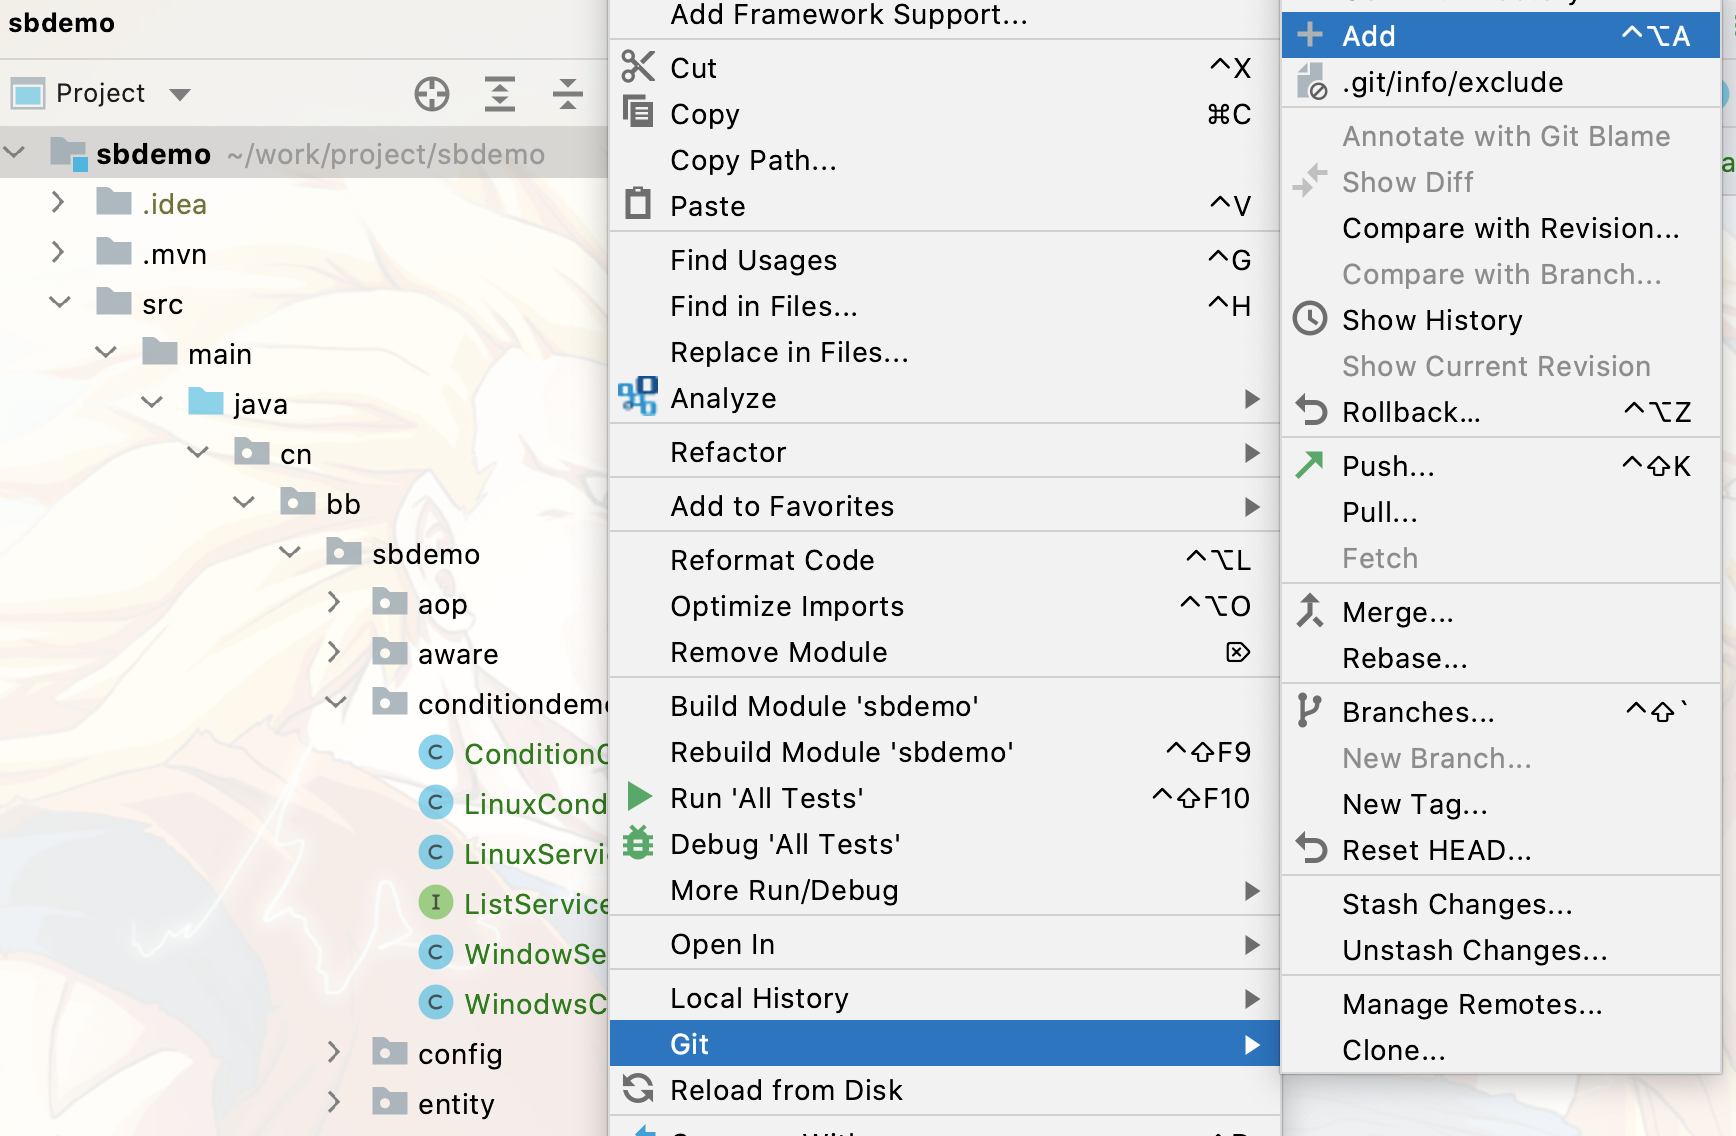The height and width of the screenshot is (1136, 1736).
Task: Open the ListService interface file
Action: point(535,904)
